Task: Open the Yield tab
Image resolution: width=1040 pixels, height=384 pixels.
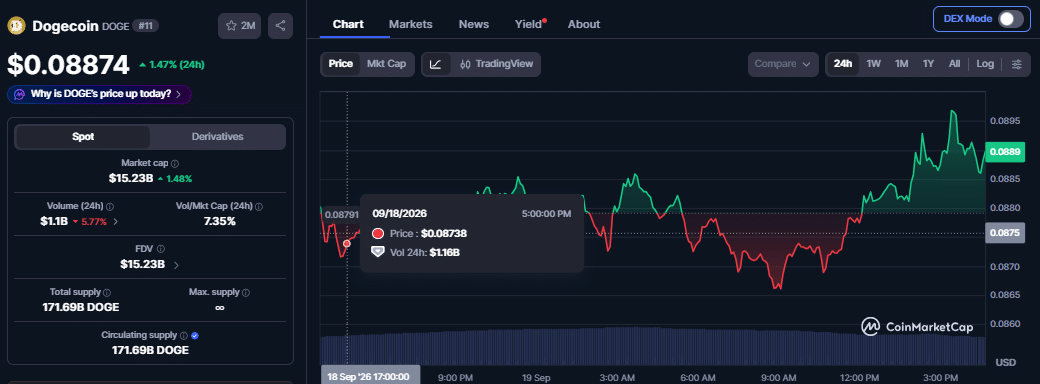Action: [x=529, y=25]
